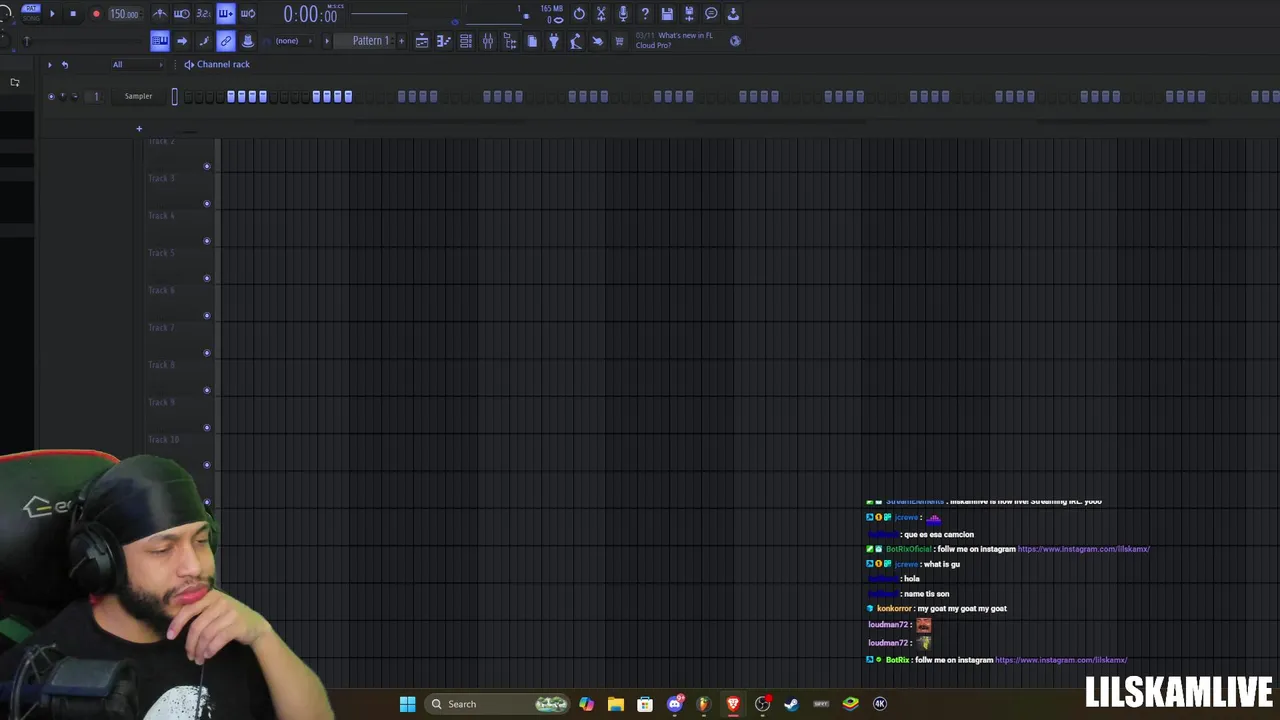Open Steam from the taskbar

tap(791, 704)
